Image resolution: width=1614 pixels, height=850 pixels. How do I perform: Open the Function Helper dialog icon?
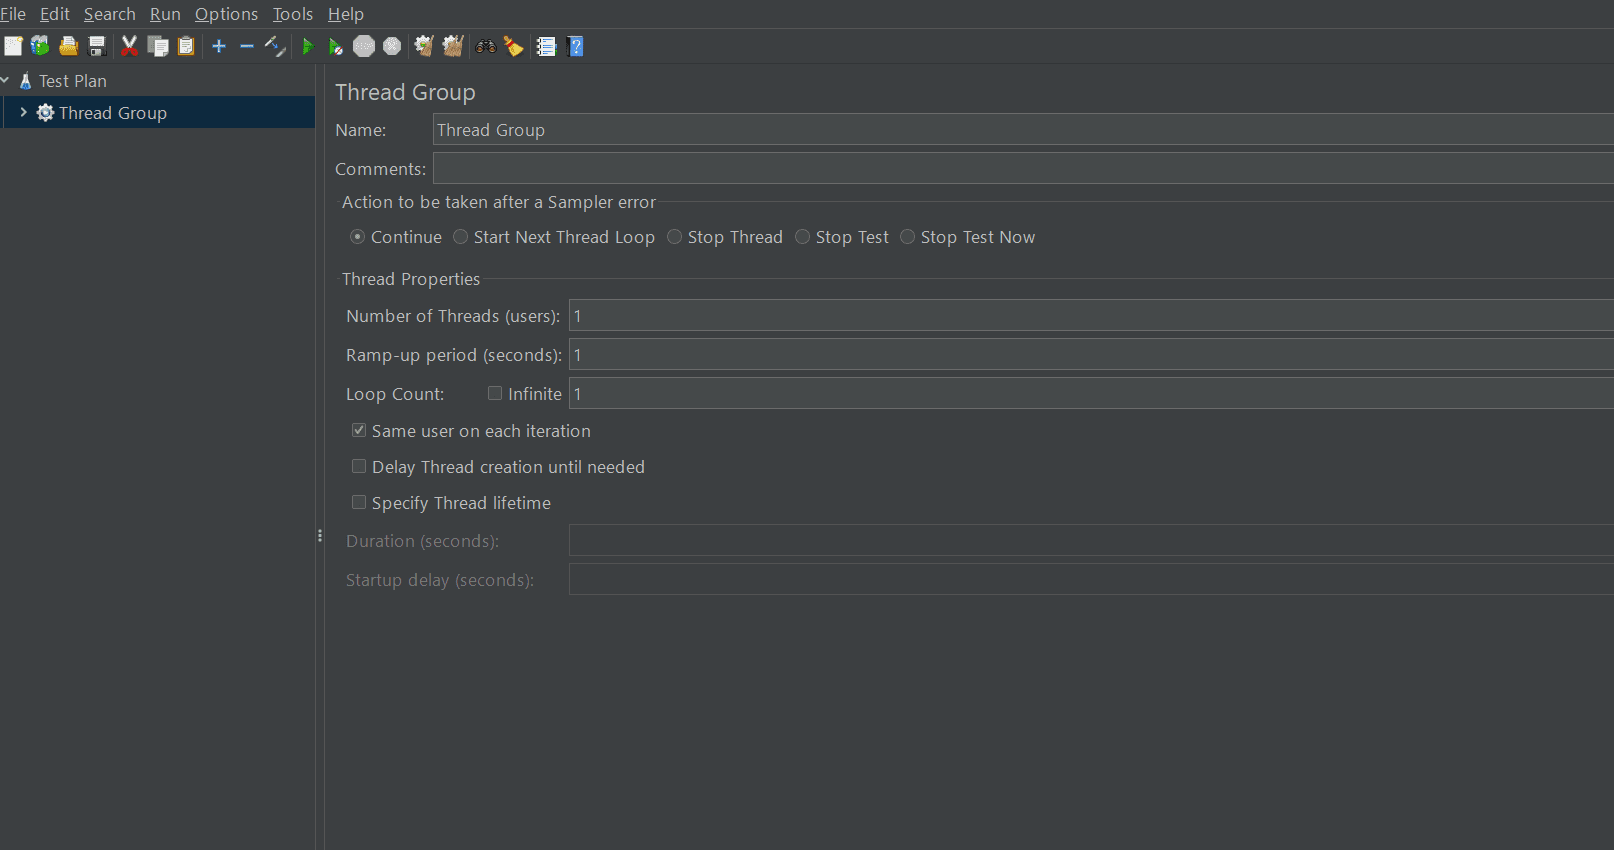[546, 46]
